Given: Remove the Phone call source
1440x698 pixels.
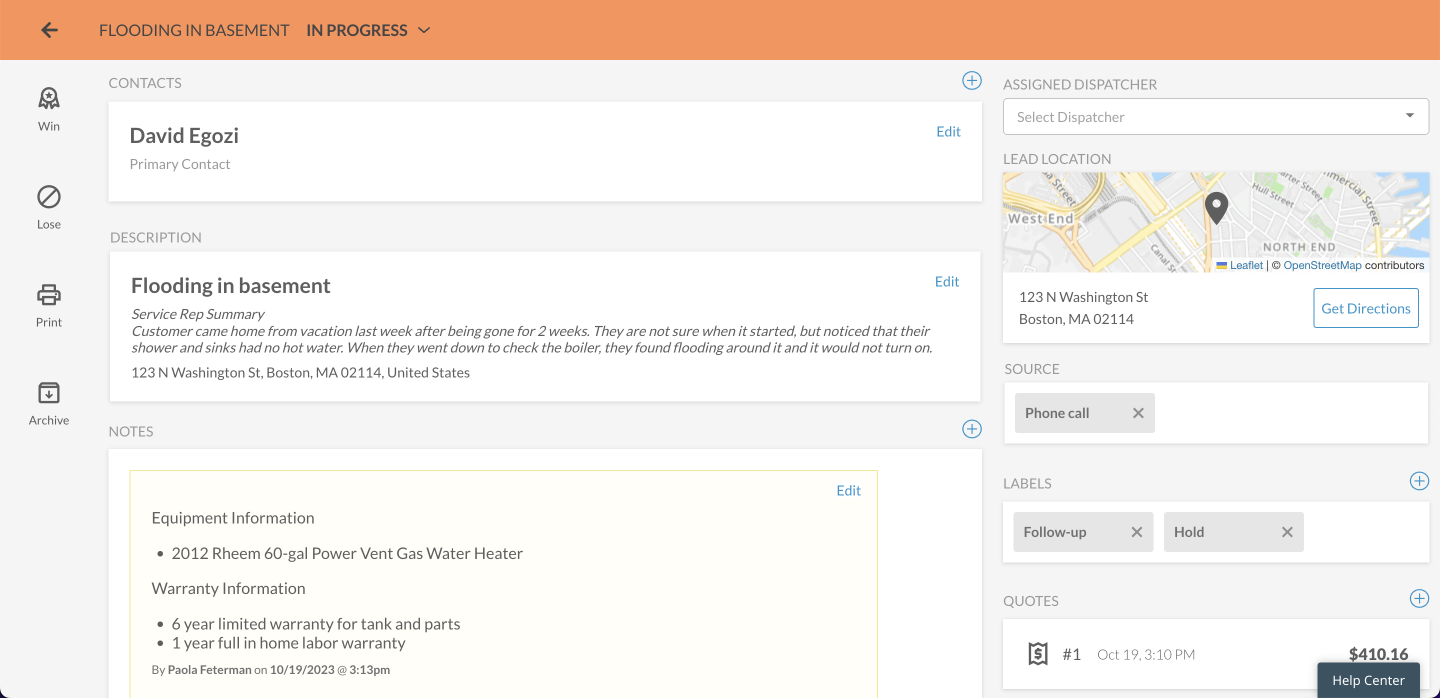Looking at the screenshot, I should [x=1137, y=412].
